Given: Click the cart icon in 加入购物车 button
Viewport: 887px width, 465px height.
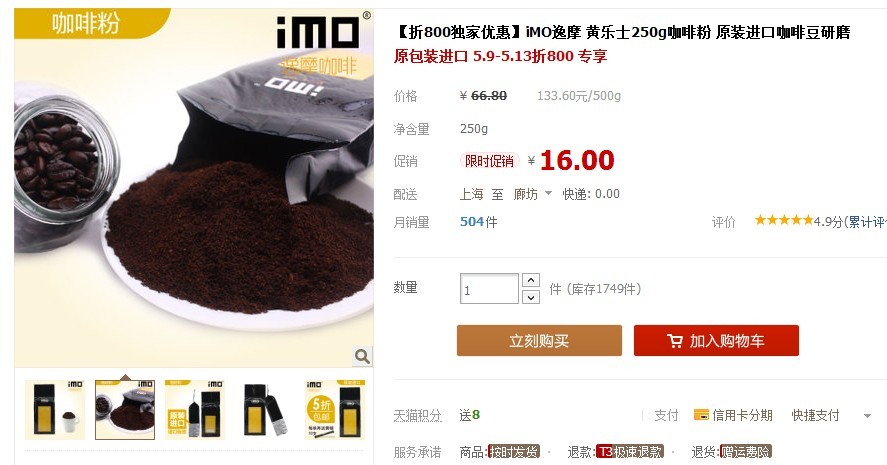Looking at the screenshot, I should [x=674, y=341].
